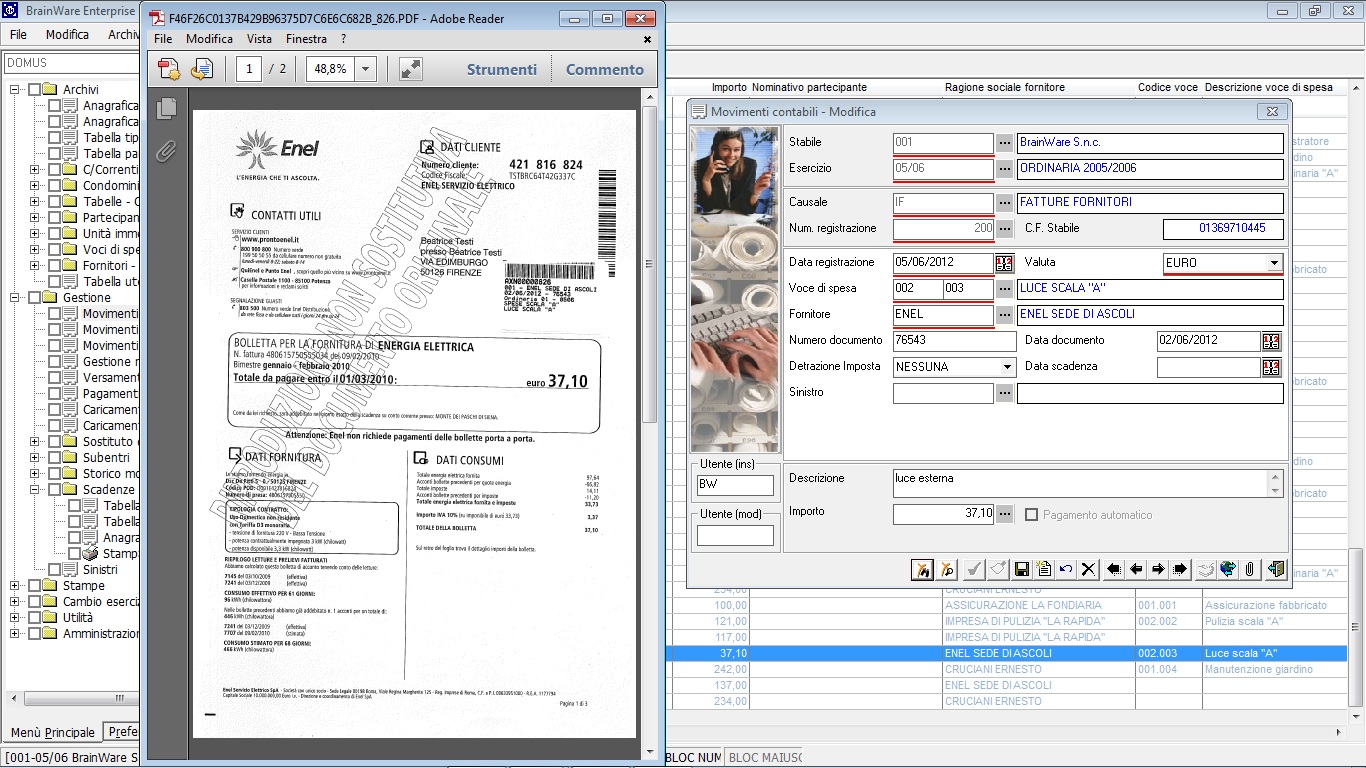This screenshot has width=1366, height=768.
Task: Click the lookup (...) button next to Fornitore
Action: click(x=1004, y=315)
